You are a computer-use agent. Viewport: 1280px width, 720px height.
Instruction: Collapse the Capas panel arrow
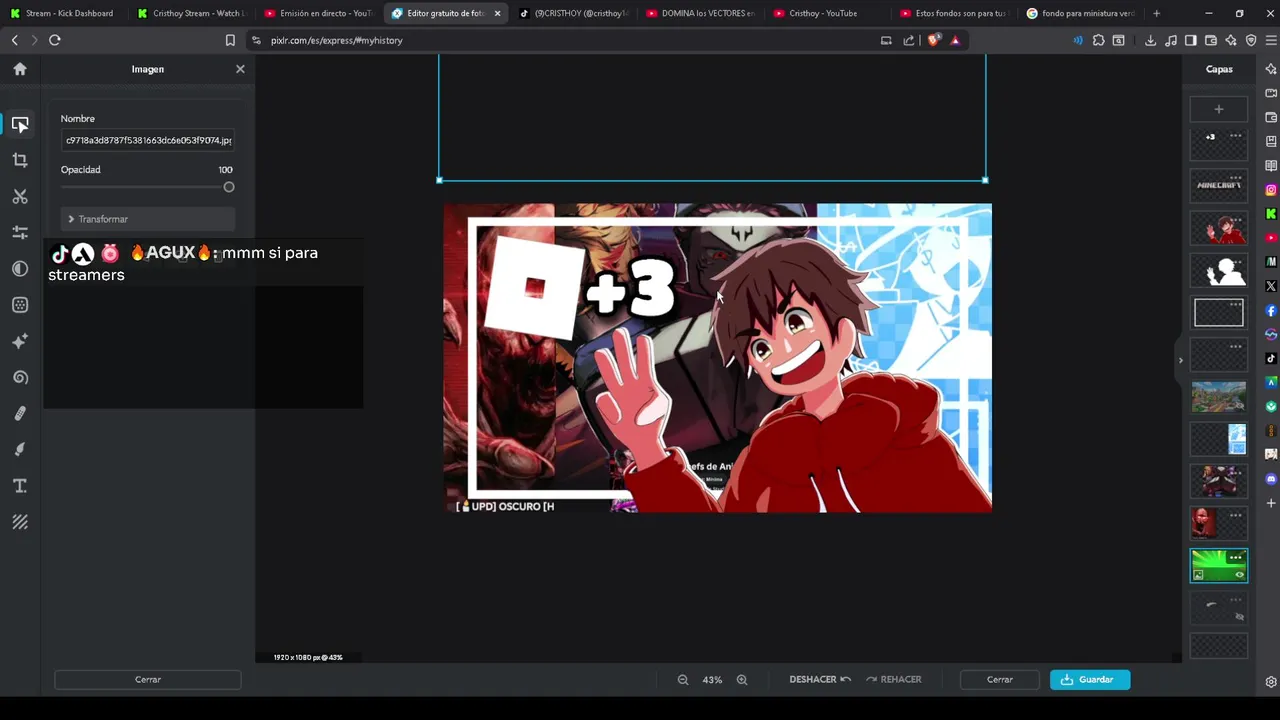click(1180, 360)
